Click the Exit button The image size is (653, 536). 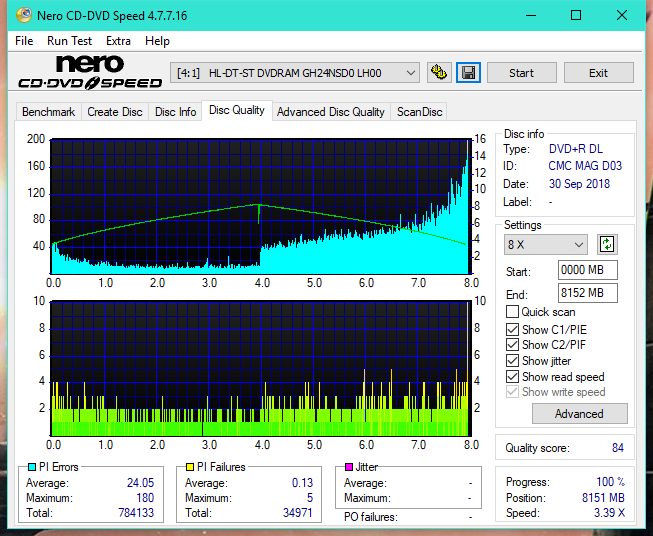coord(598,73)
